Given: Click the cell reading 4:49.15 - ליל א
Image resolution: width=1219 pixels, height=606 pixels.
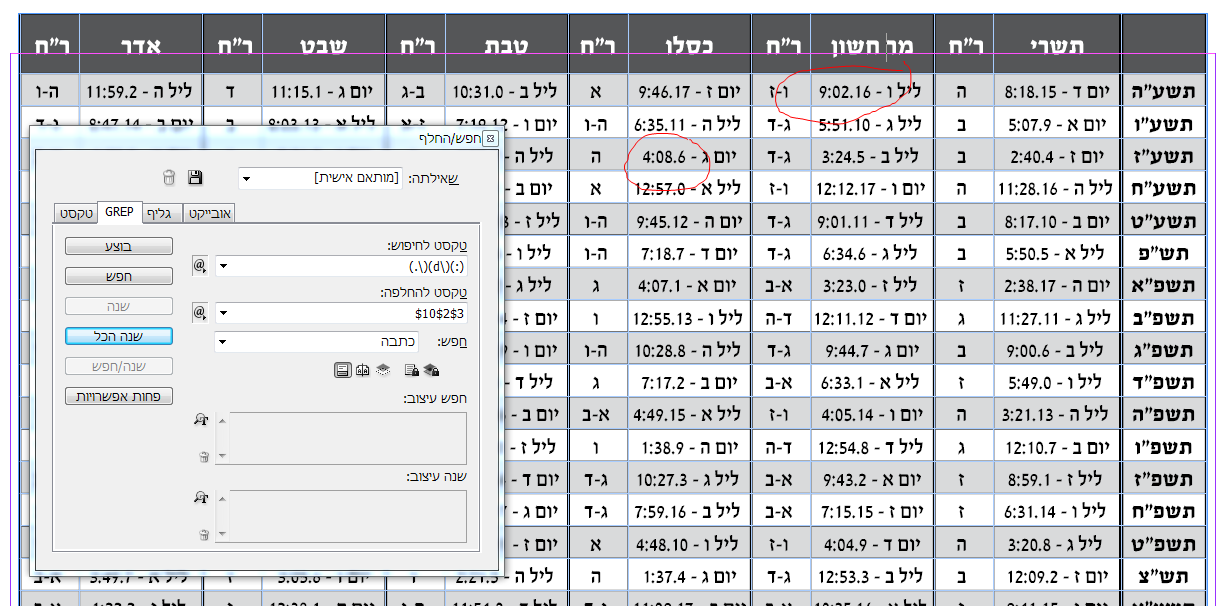Looking at the screenshot, I should click(689, 413).
